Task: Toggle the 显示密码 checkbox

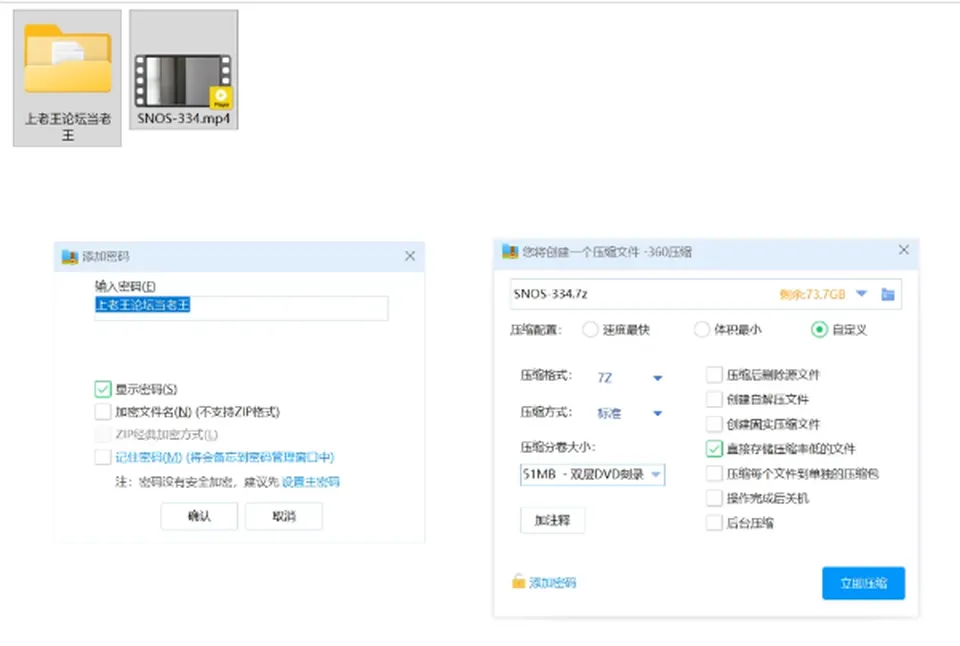Action: coord(103,389)
